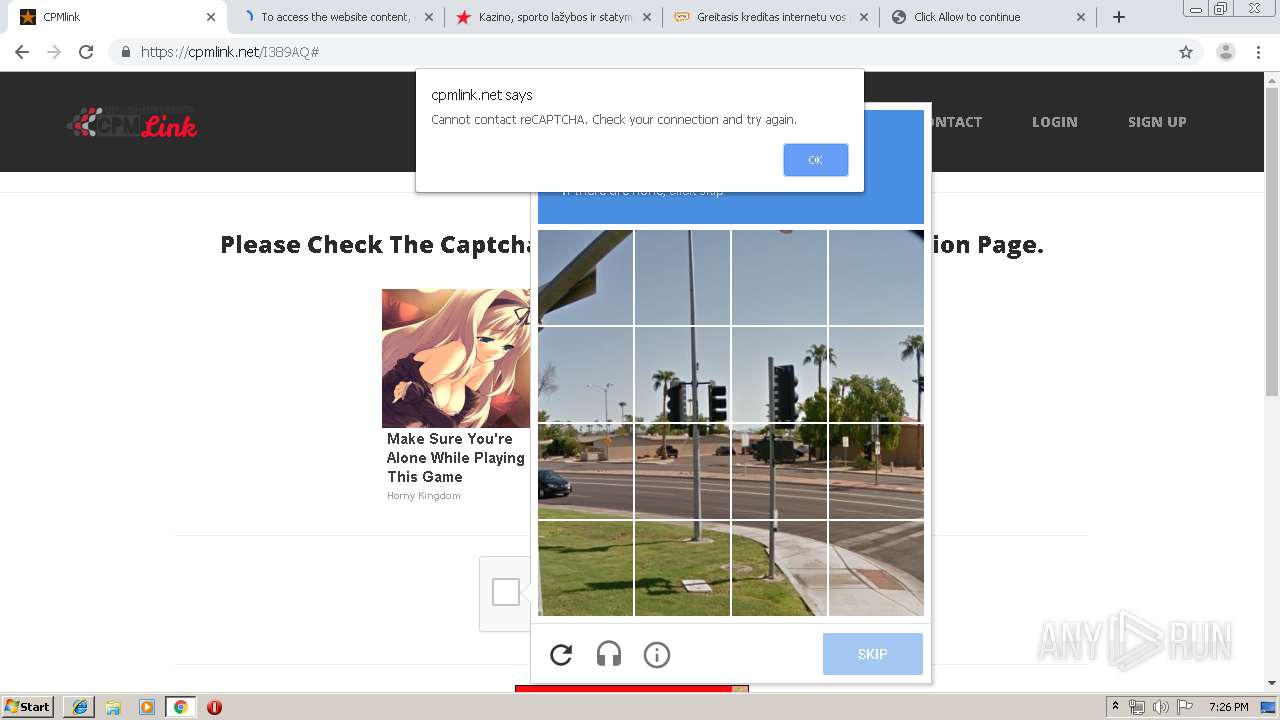This screenshot has height=720, width=1280.
Task: Click 'Horny Kingdom' ad sponsor text
Action: click(x=424, y=496)
